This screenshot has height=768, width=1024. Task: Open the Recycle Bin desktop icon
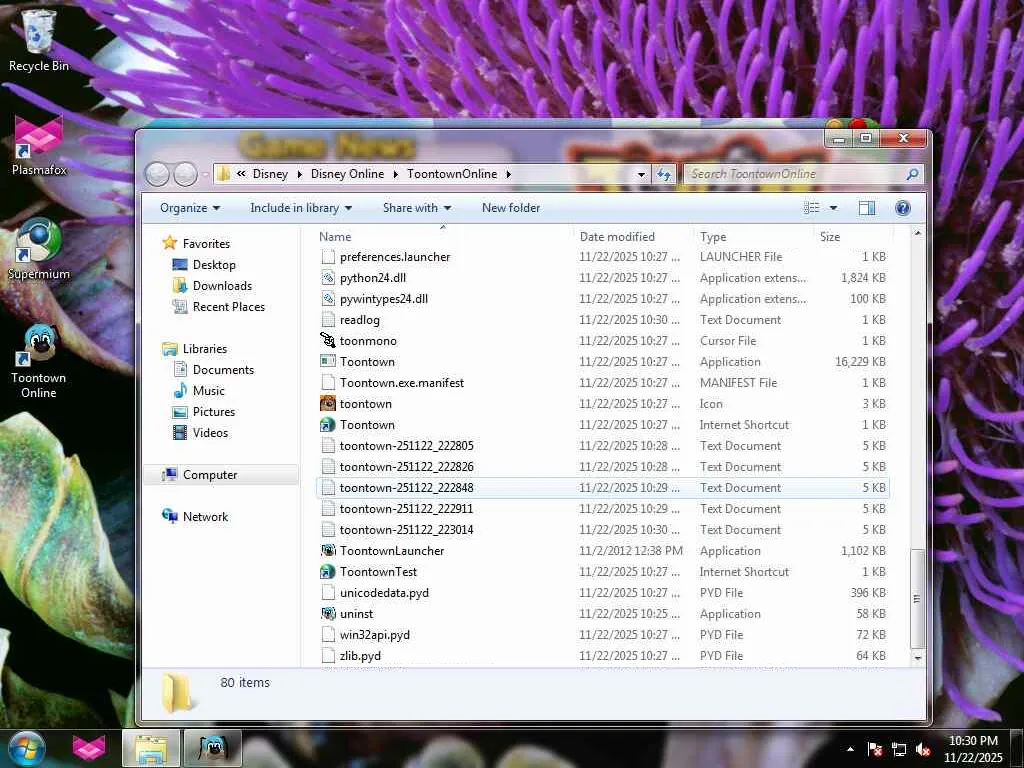pyautogui.click(x=38, y=40)
